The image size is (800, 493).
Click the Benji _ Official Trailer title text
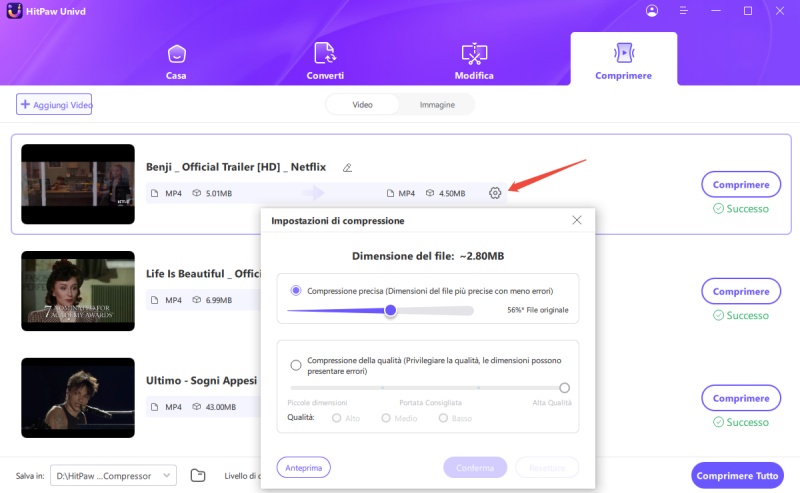(x=236, y=167)
